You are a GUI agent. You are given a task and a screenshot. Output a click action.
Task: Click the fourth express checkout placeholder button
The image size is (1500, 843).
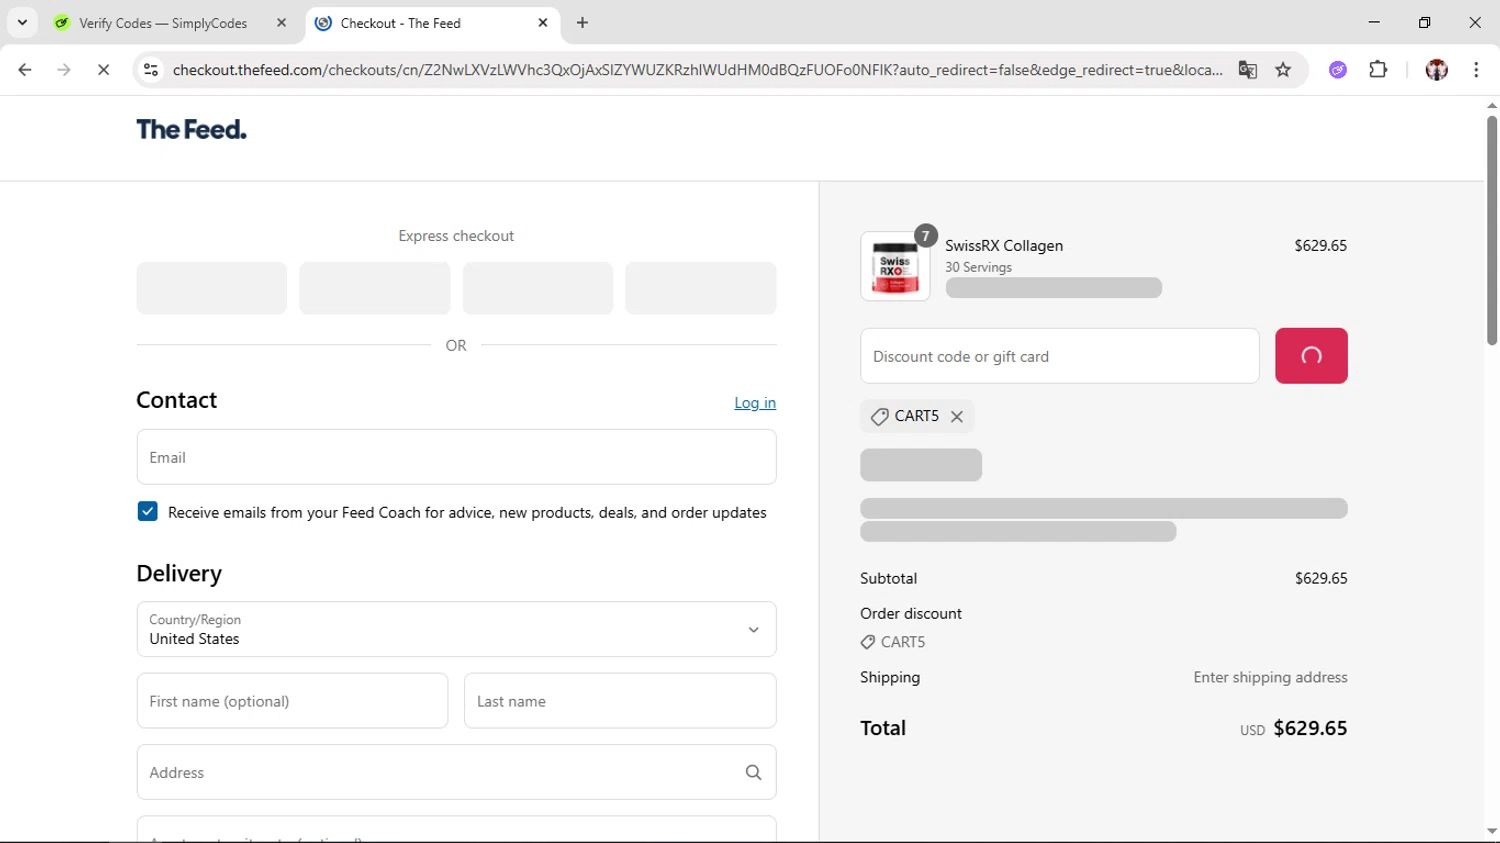click(700, 288)
